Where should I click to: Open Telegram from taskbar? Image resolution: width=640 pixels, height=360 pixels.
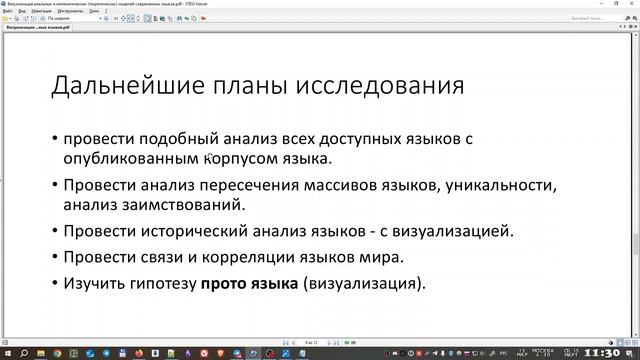click(106, 353)
